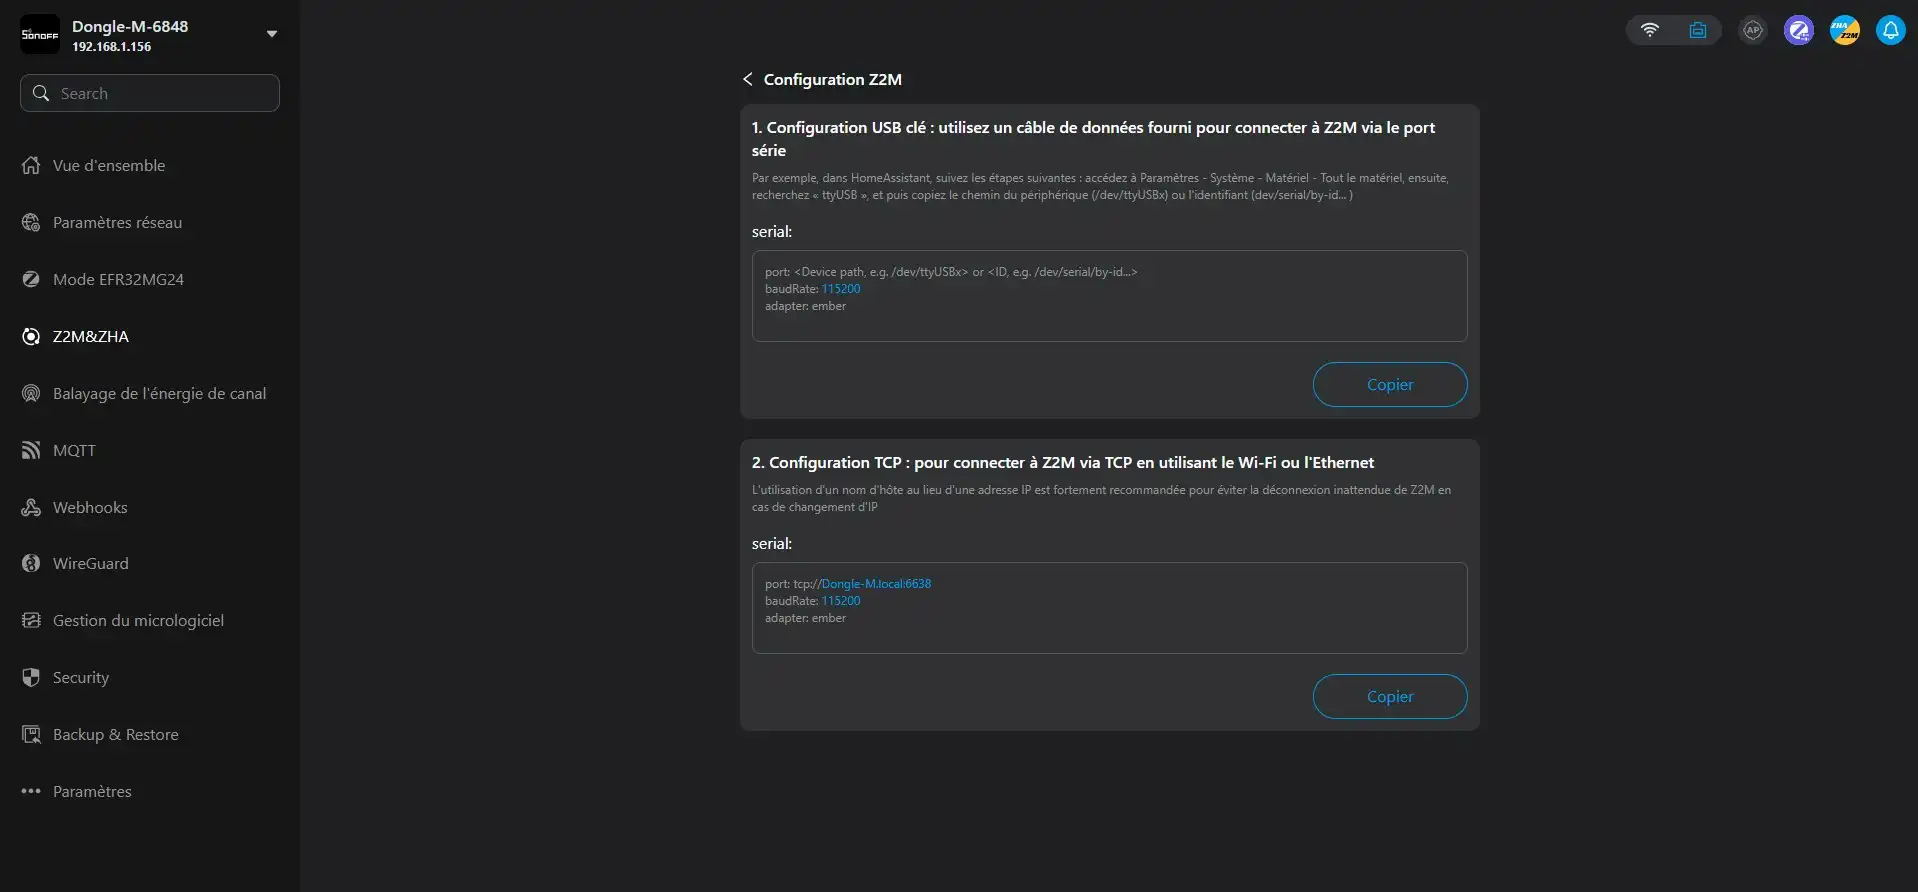1918x892 pixels.
Task: Click the Wi-Fi status icon
Action: pos(1650,30)
